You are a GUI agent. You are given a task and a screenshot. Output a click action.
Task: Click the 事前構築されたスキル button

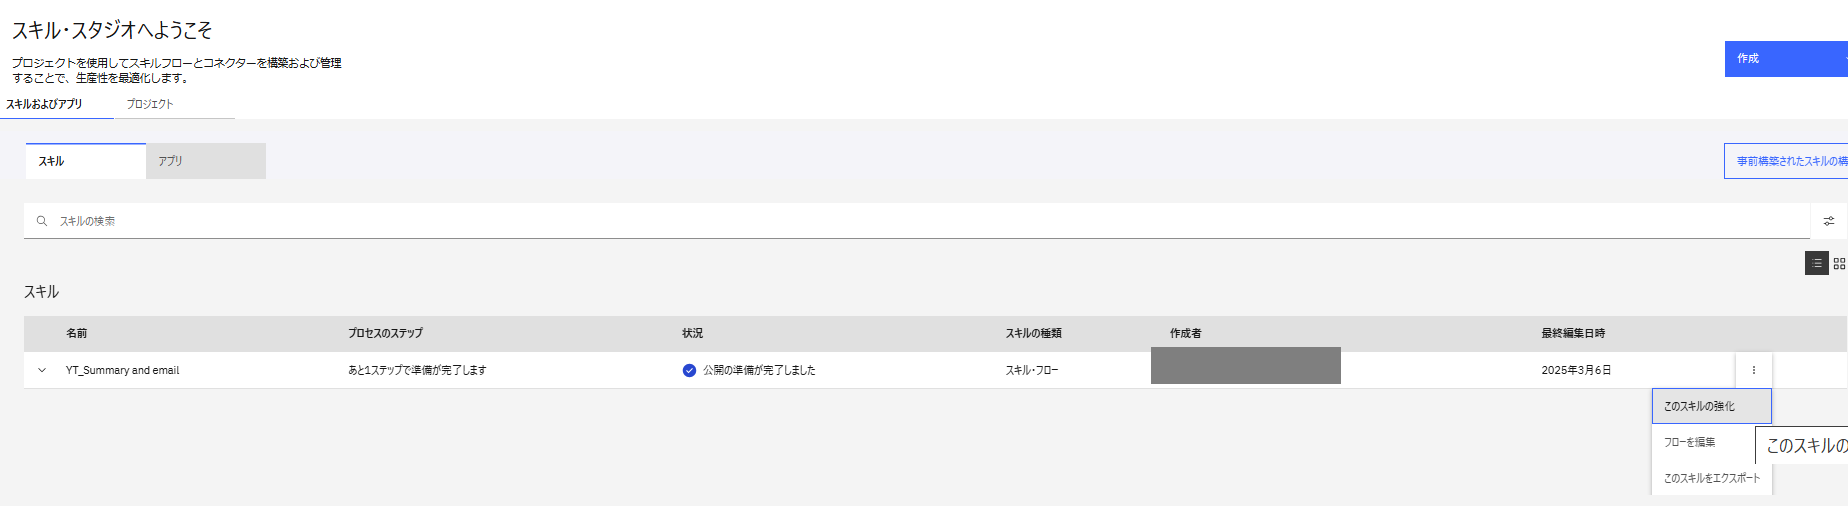click(1788, 161)
